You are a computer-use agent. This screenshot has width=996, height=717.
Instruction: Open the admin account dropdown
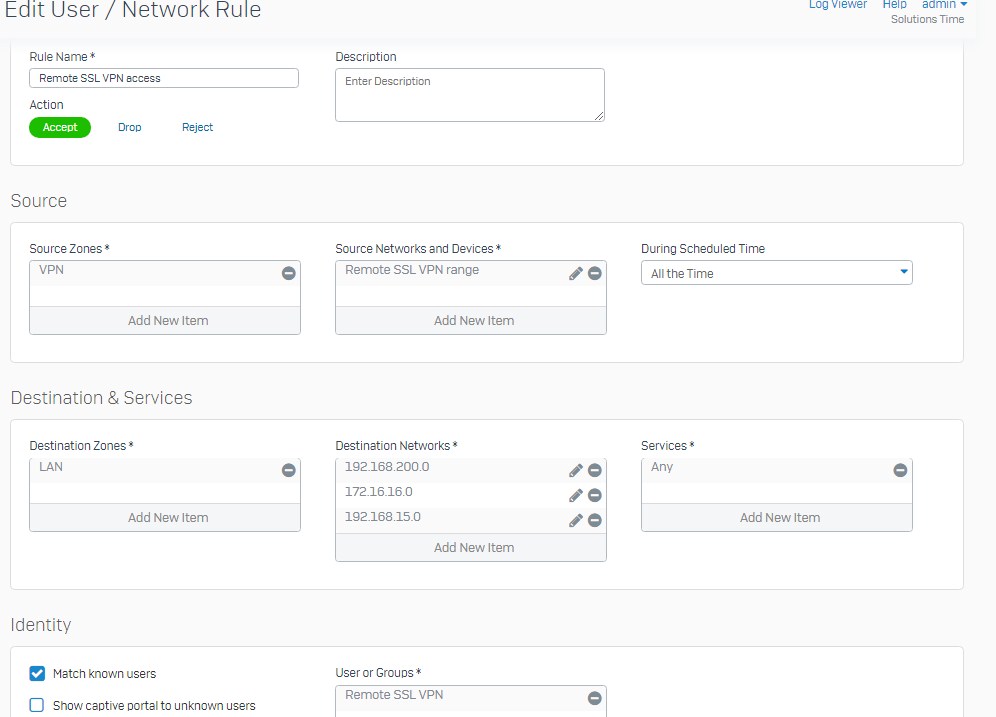click(x=945, y=4)
